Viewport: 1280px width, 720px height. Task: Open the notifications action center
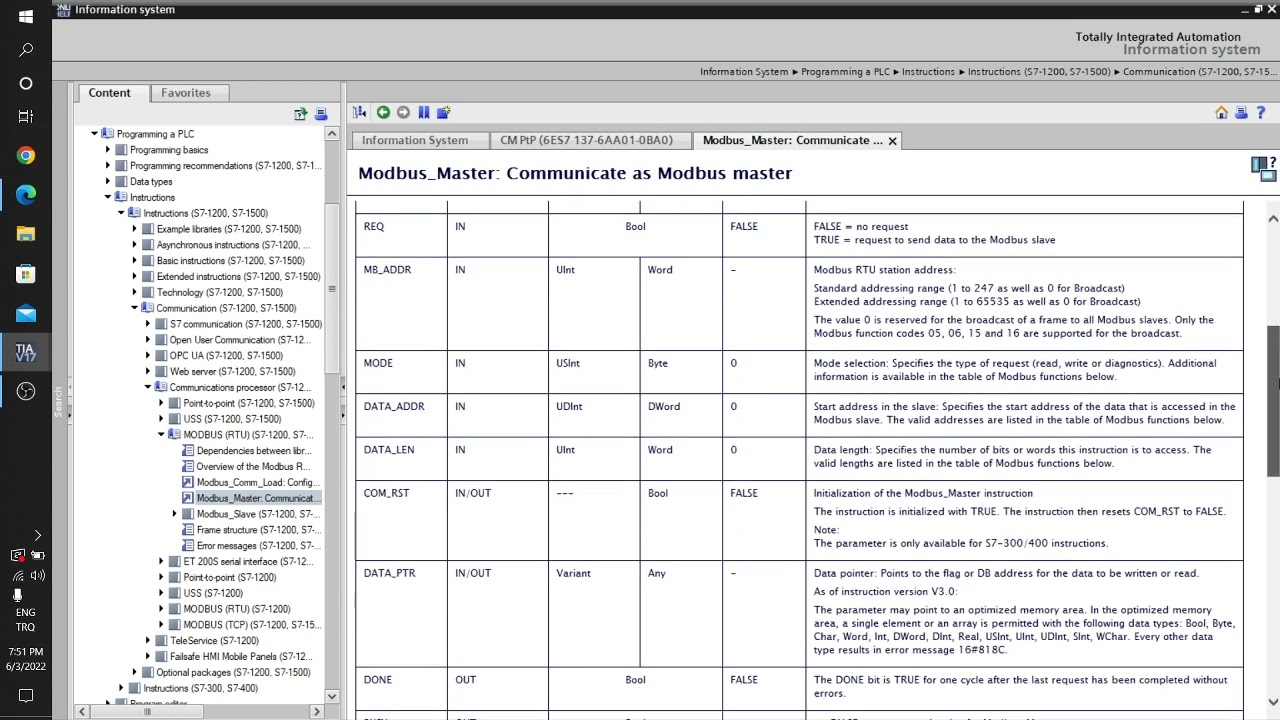26,695
